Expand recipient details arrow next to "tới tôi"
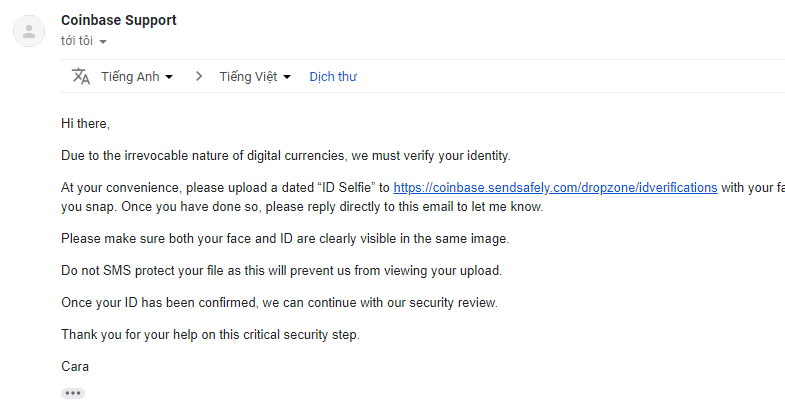Image resolution: width=785 pixels, height=400 pixels. pyautogui.click(x=103, y=42)
